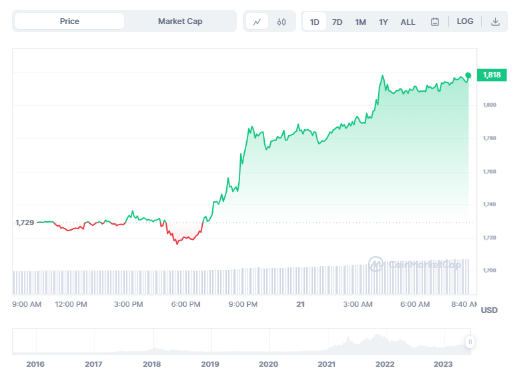The height and width of the screenshot is (379, 514).
Task: Click the 12:00 PM time axis label
Action: click(71, 304)
